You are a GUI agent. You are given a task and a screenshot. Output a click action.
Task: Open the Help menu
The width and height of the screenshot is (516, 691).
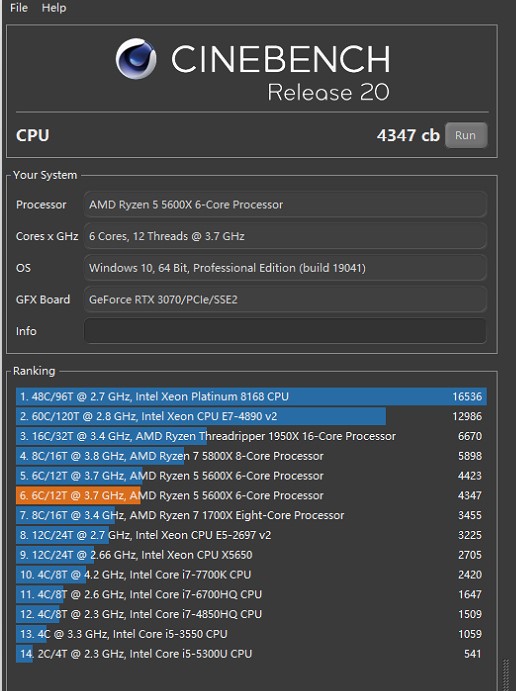coord(54,7)
